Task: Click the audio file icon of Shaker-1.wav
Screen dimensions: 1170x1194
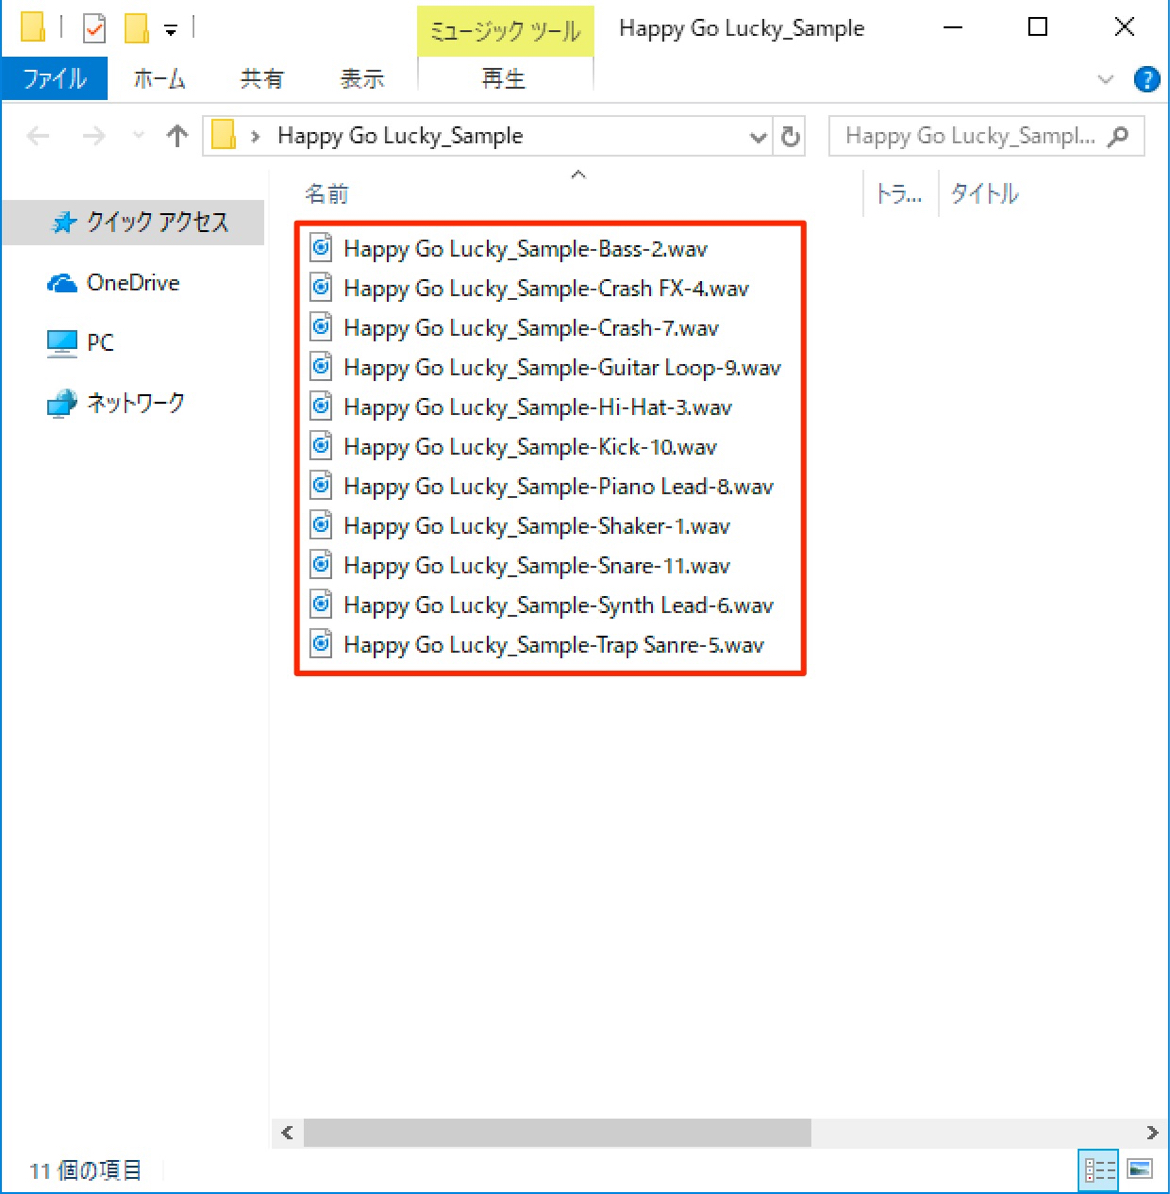Action: (x=321, y=525)
